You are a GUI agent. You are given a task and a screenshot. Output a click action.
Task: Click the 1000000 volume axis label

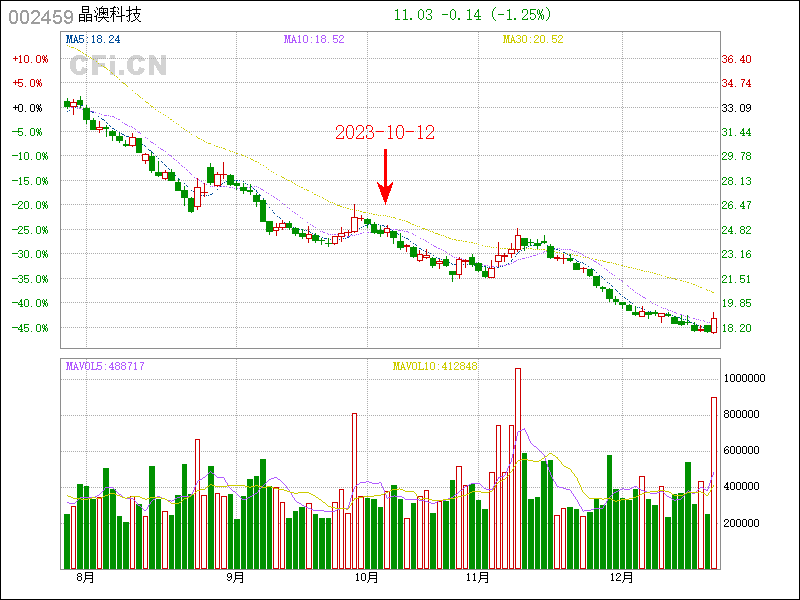(744, 378)
